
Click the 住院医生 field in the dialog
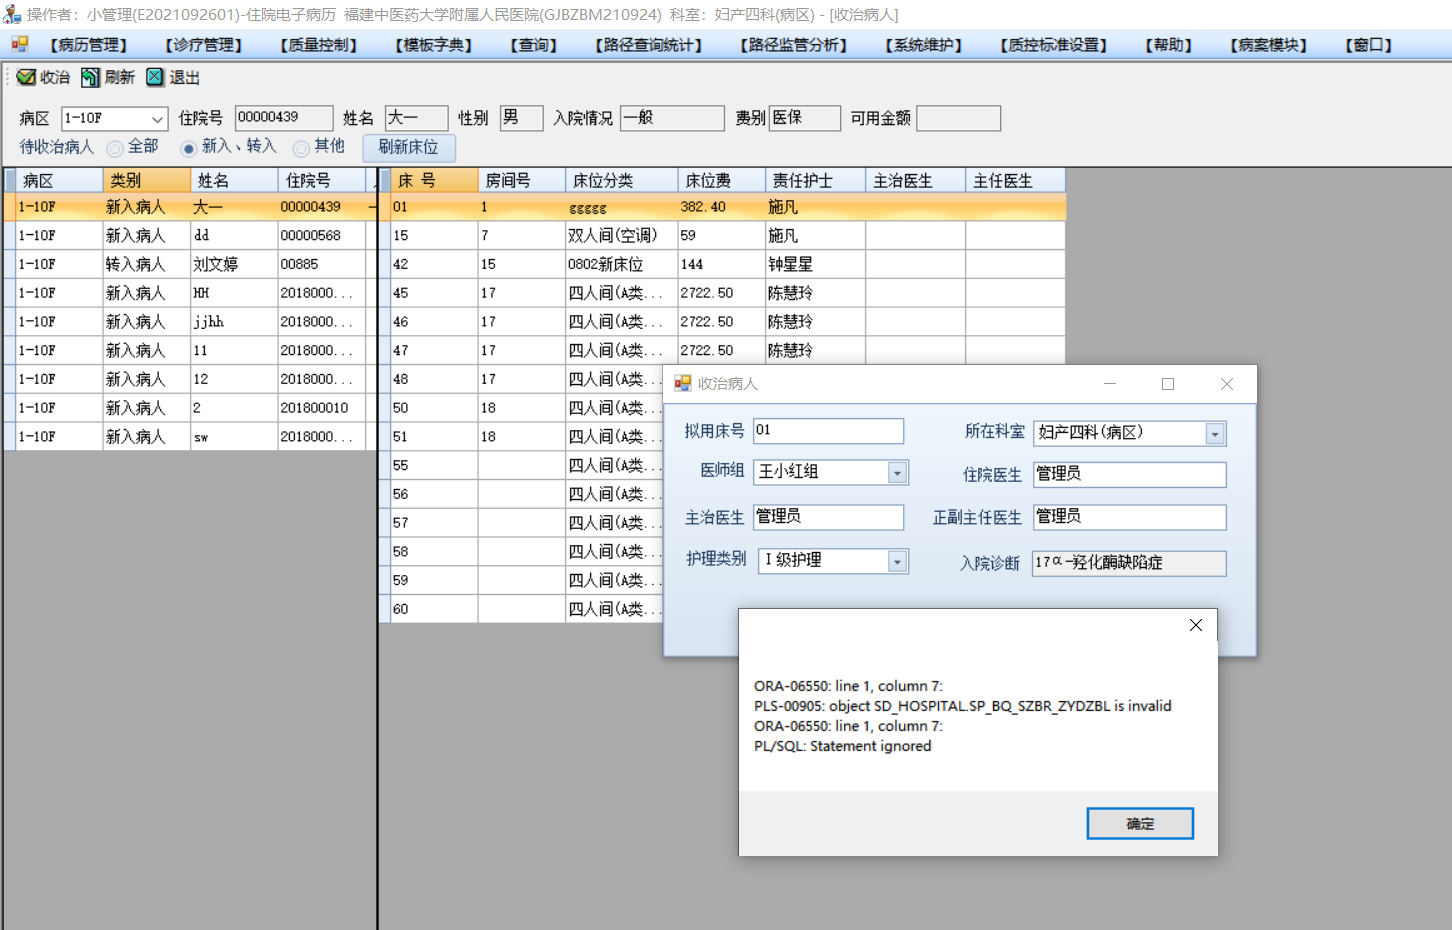click(1129, 474)
